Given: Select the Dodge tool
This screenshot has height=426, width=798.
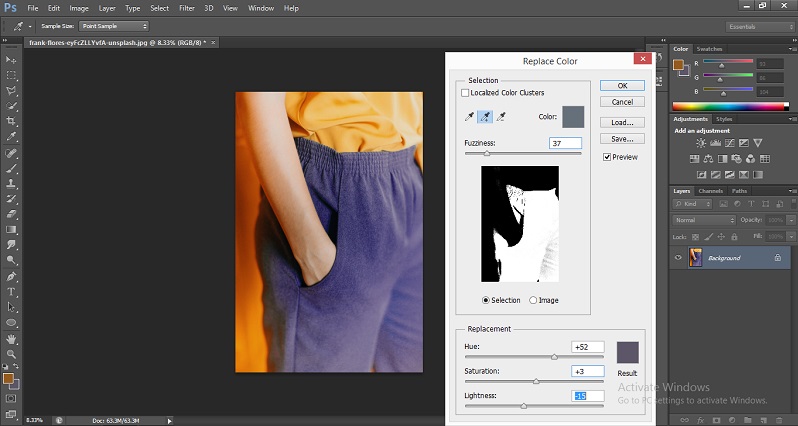Looking at the screenshot, I should point(11,260).
